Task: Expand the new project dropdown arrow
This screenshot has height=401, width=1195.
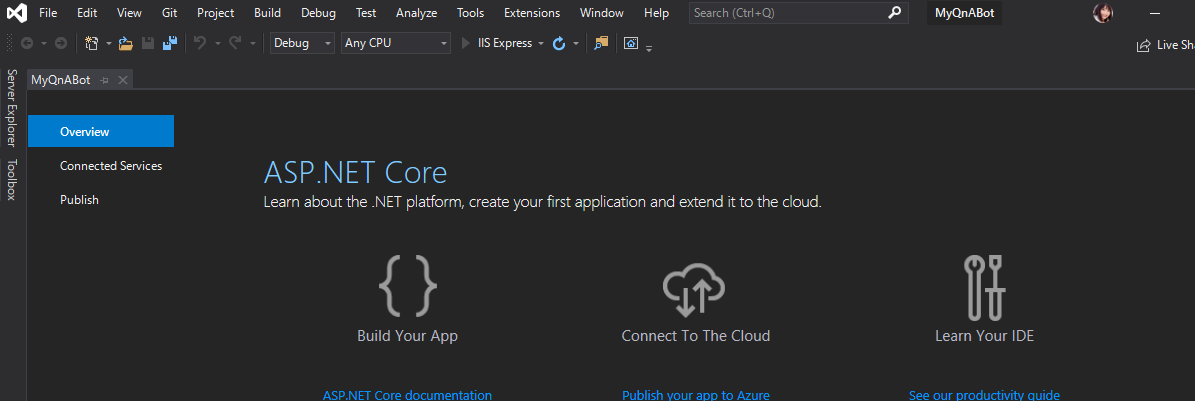Action: (109, 43)
